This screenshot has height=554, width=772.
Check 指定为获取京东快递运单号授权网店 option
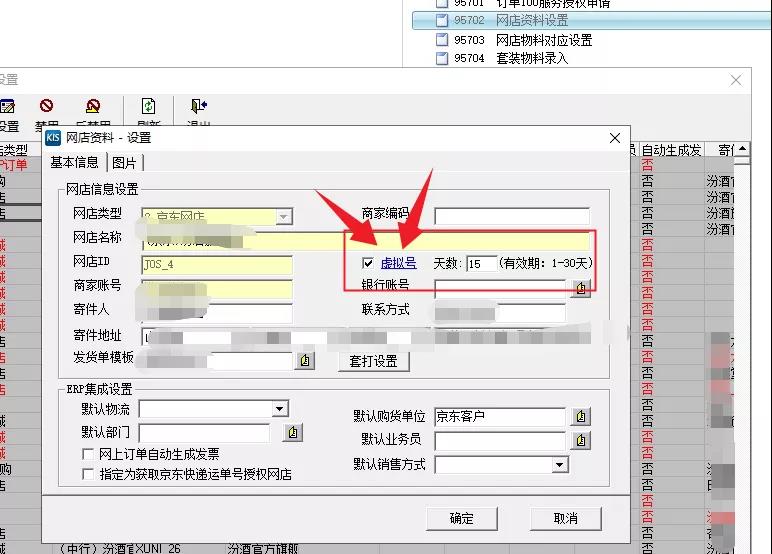[89, 474]
